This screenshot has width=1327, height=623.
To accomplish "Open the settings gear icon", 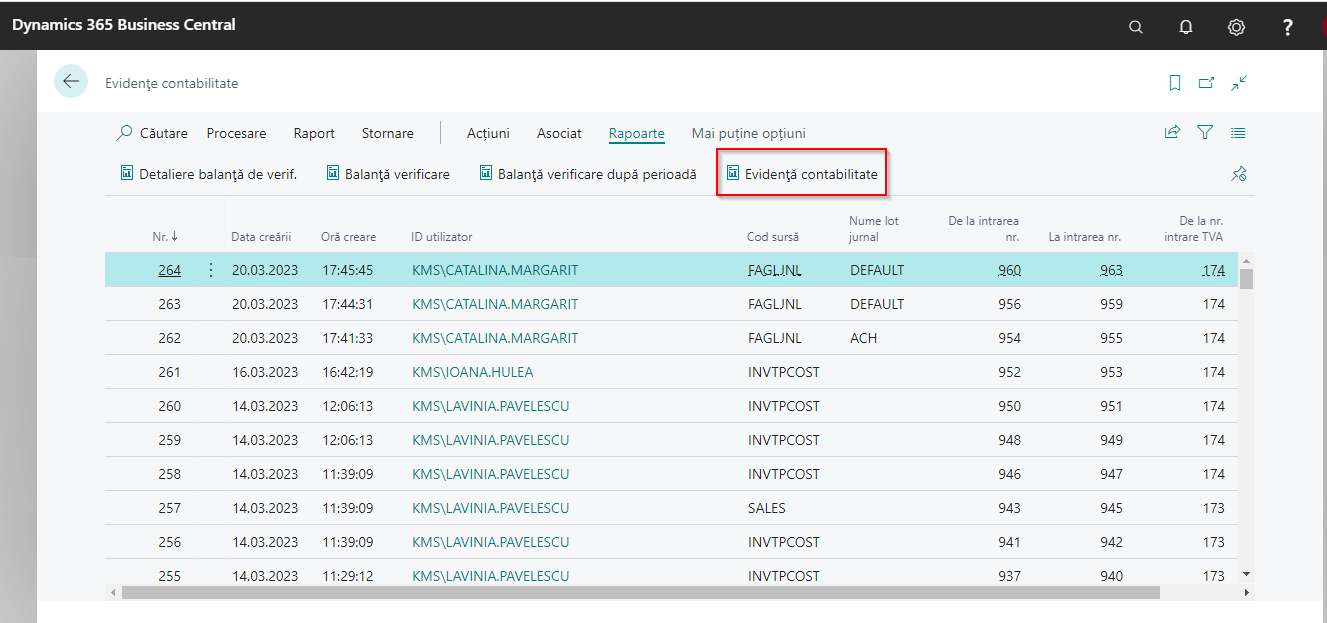I will tap(1236, 27).
